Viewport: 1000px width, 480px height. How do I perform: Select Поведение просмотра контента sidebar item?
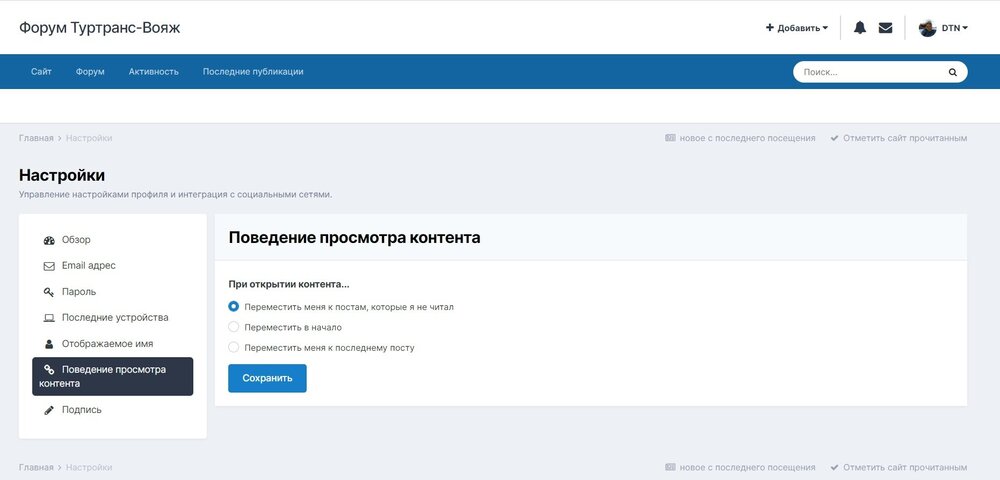coord(113,377)
